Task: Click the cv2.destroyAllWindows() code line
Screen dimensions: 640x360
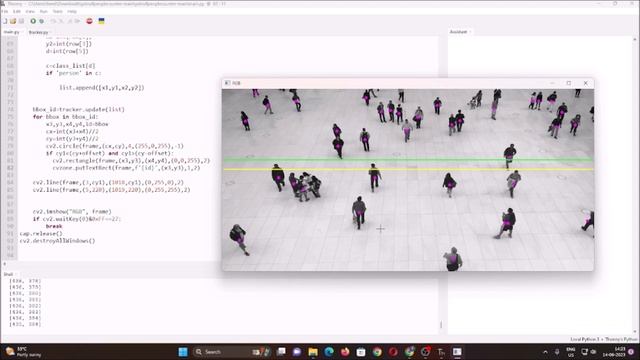Action: click(57, 241)
